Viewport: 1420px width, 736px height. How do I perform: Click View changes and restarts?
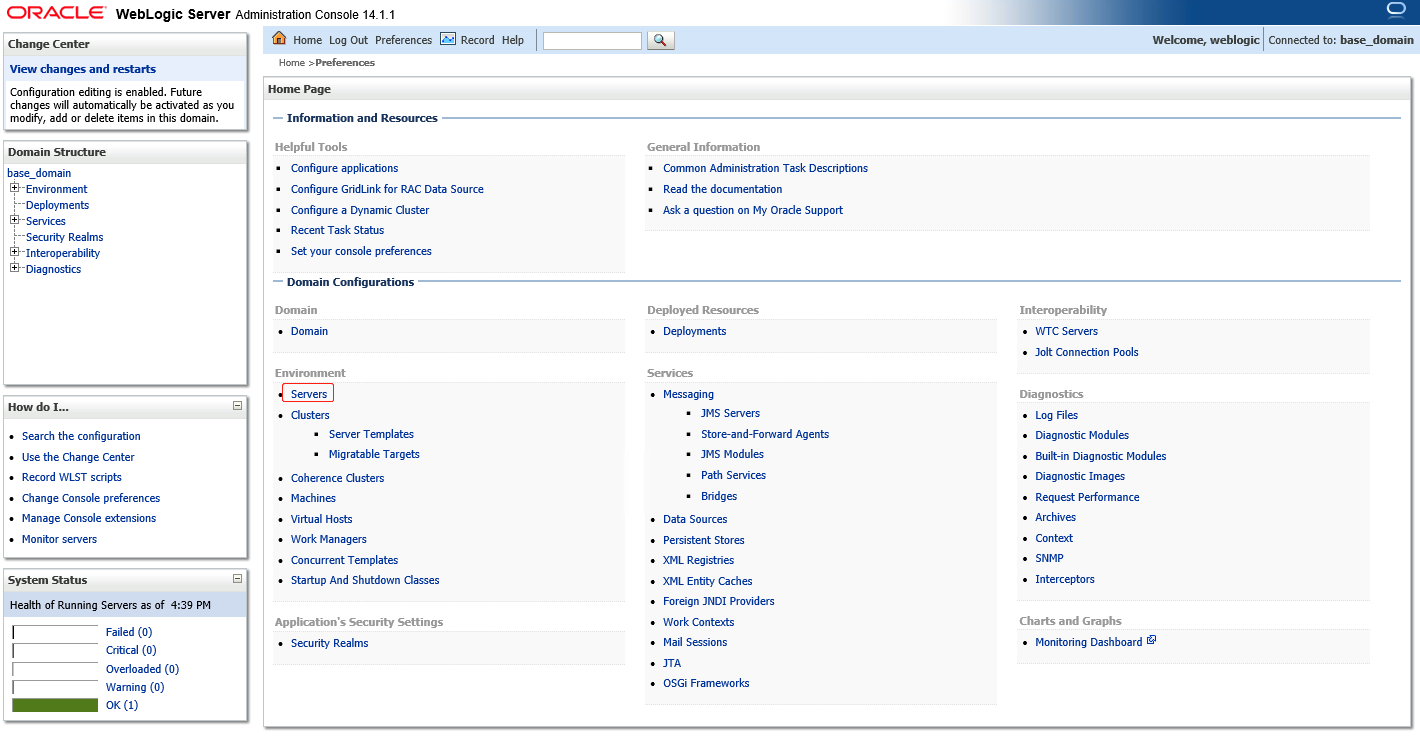(83, 69)
